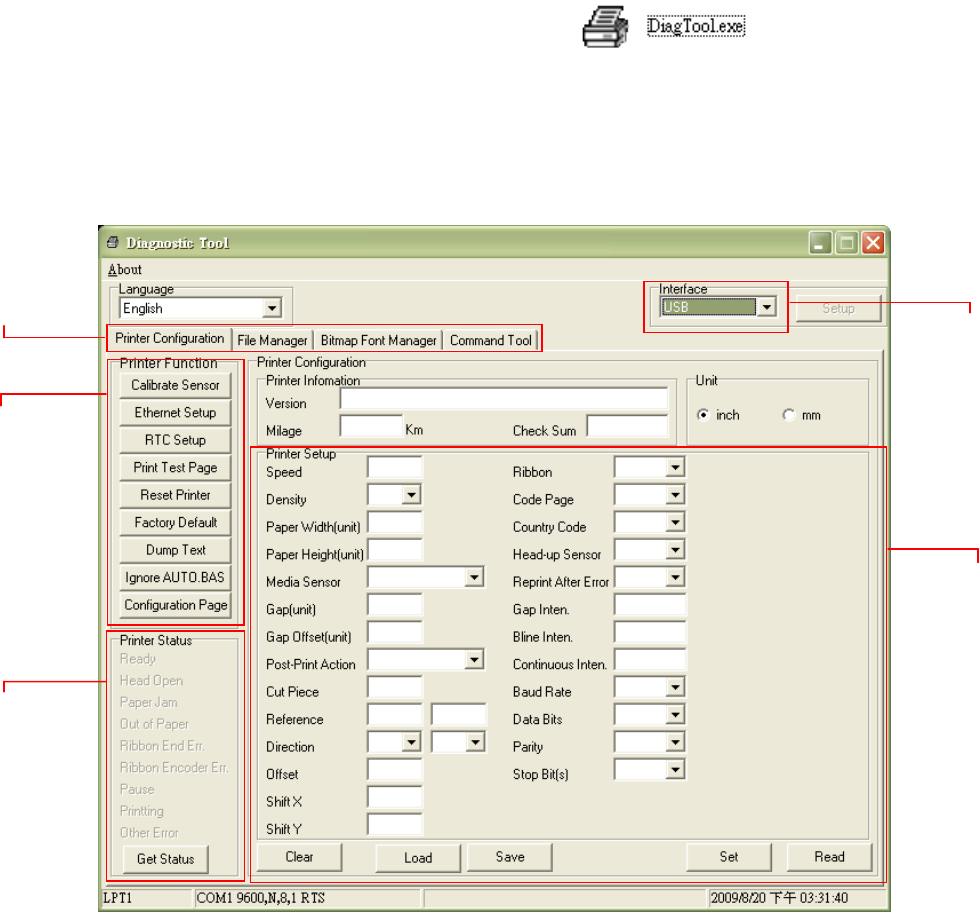Focus the Milage input field

point(371,426)
